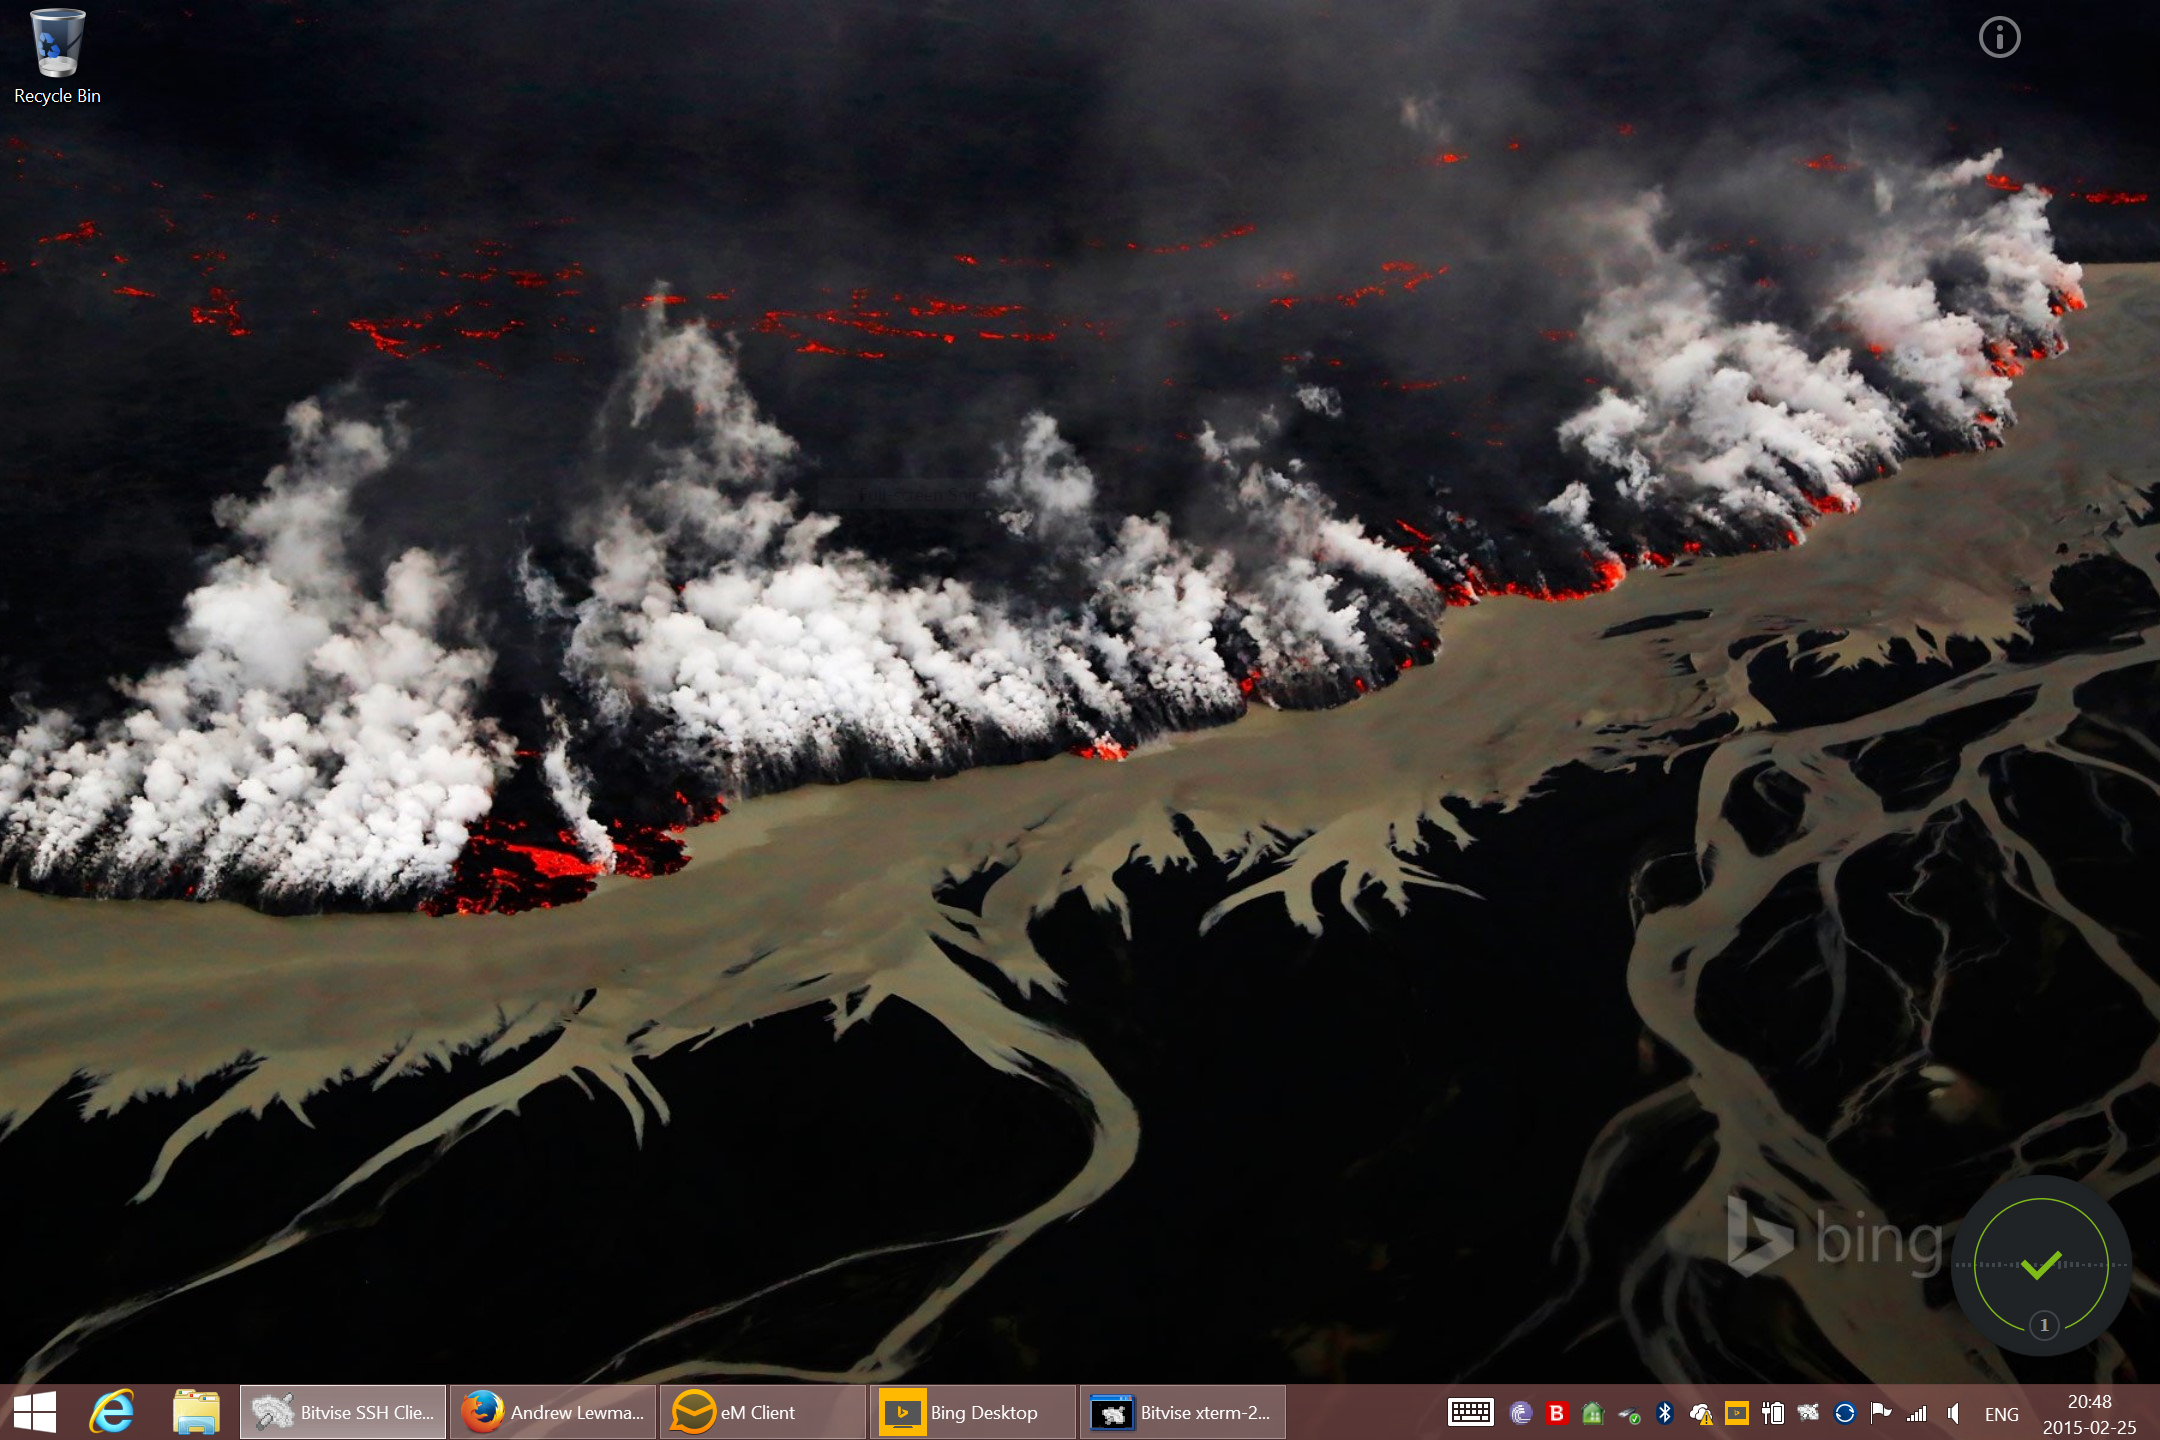Open the touch keyboard tray icon
The height and width of the screenshot is (1440, 2160).
click(1470, 1412)
